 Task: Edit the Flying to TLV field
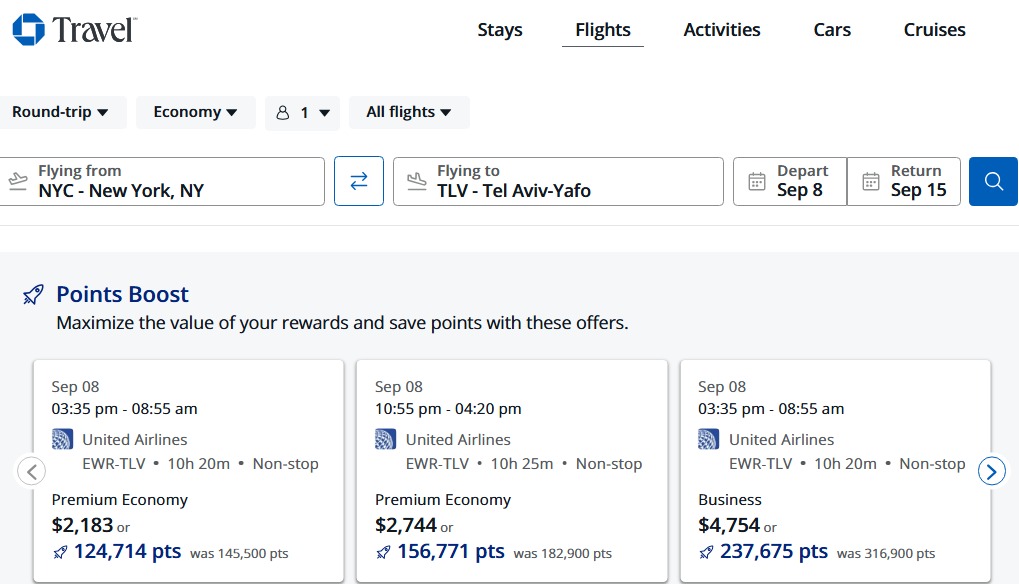point(558,181)
